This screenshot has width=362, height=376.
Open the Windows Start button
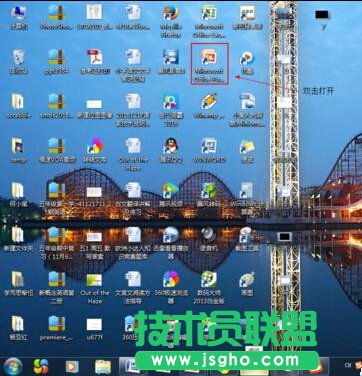(13, 366)
